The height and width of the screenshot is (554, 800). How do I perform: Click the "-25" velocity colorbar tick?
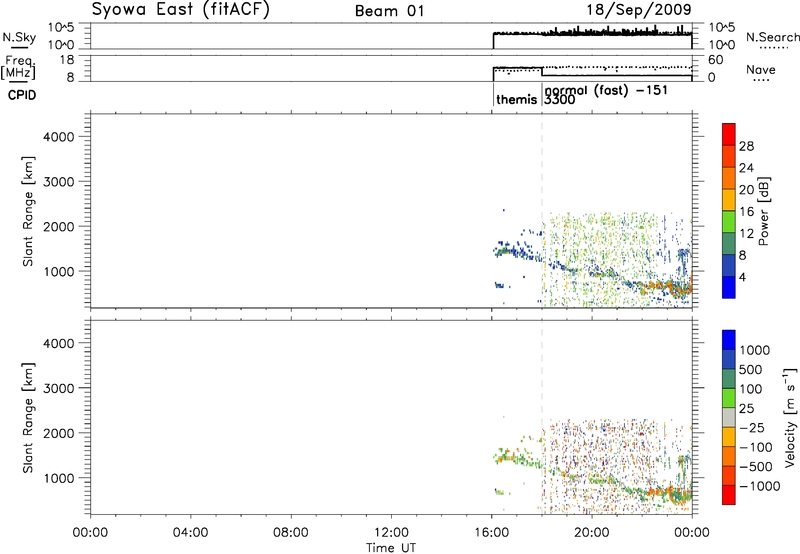[752, 427]
